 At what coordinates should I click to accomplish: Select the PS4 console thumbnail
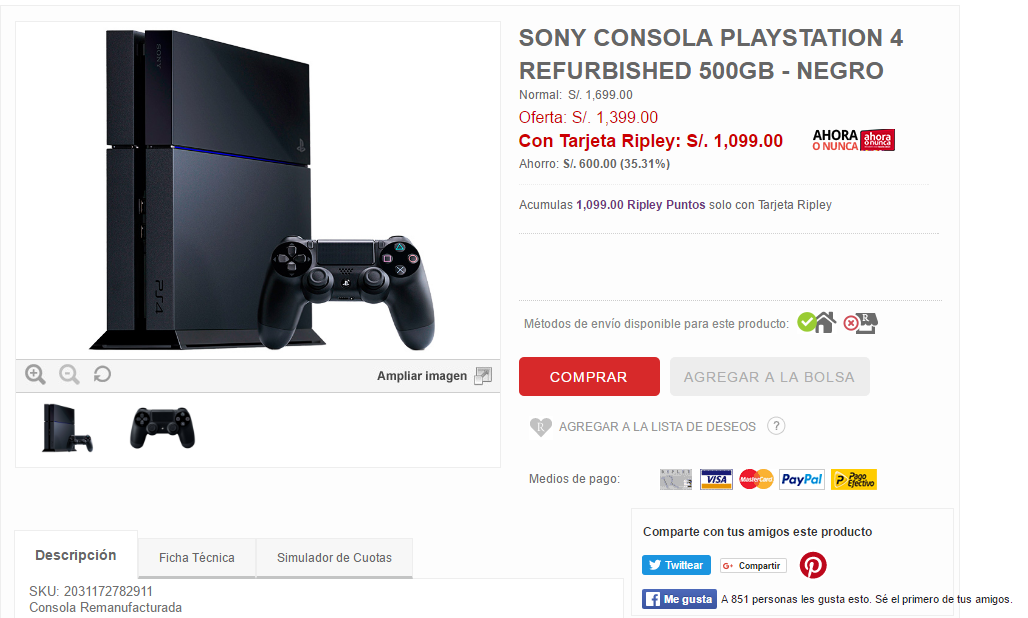pyautogui.click(x=68, y=428)
